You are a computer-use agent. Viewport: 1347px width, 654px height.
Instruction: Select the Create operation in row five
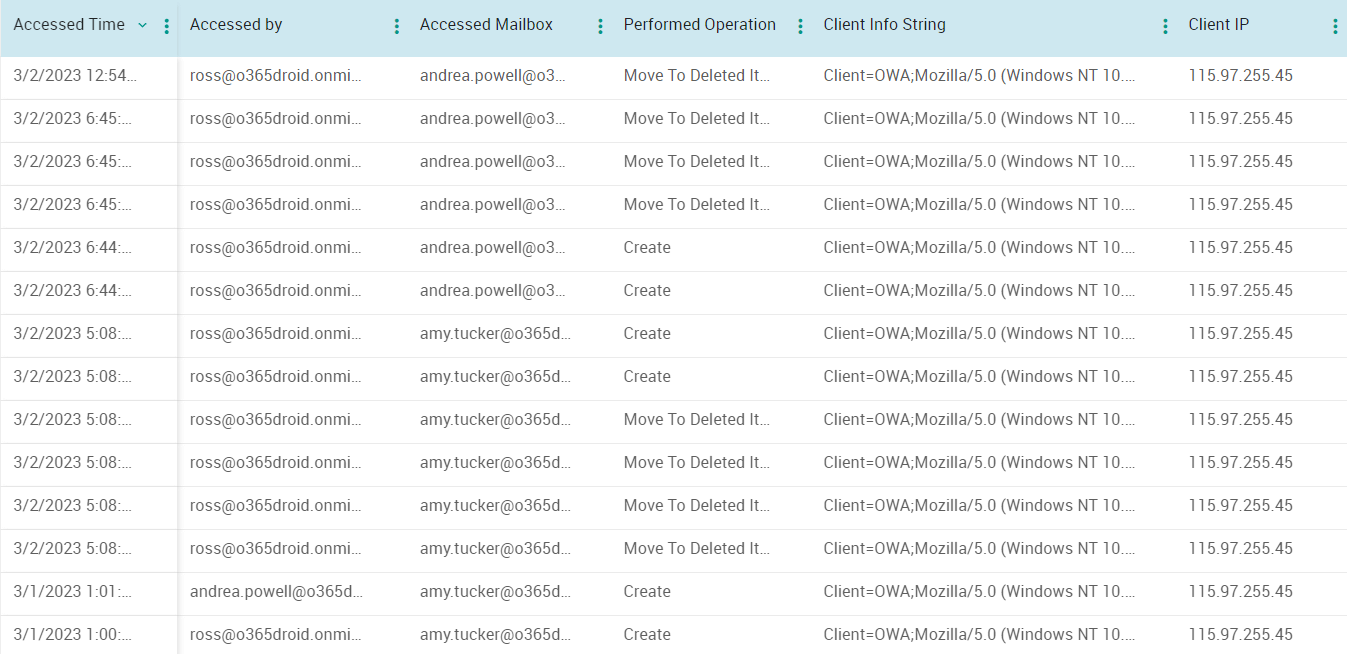(645, 247)
